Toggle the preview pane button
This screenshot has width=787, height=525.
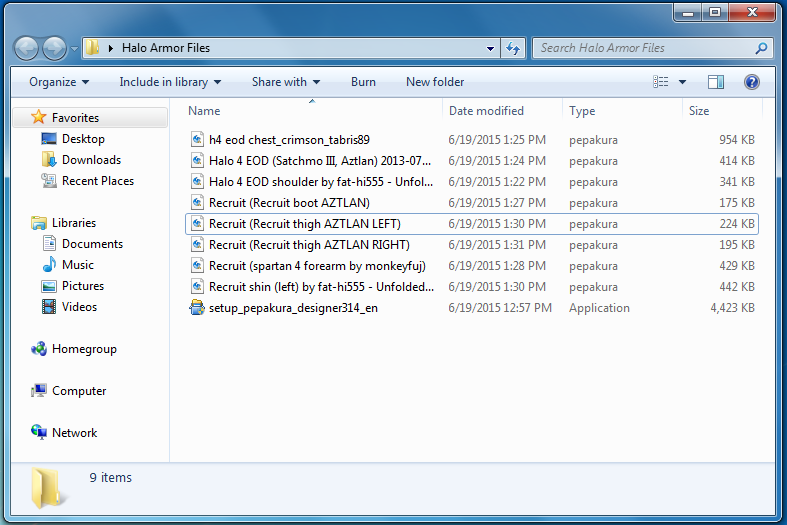[x=716, y=82]
